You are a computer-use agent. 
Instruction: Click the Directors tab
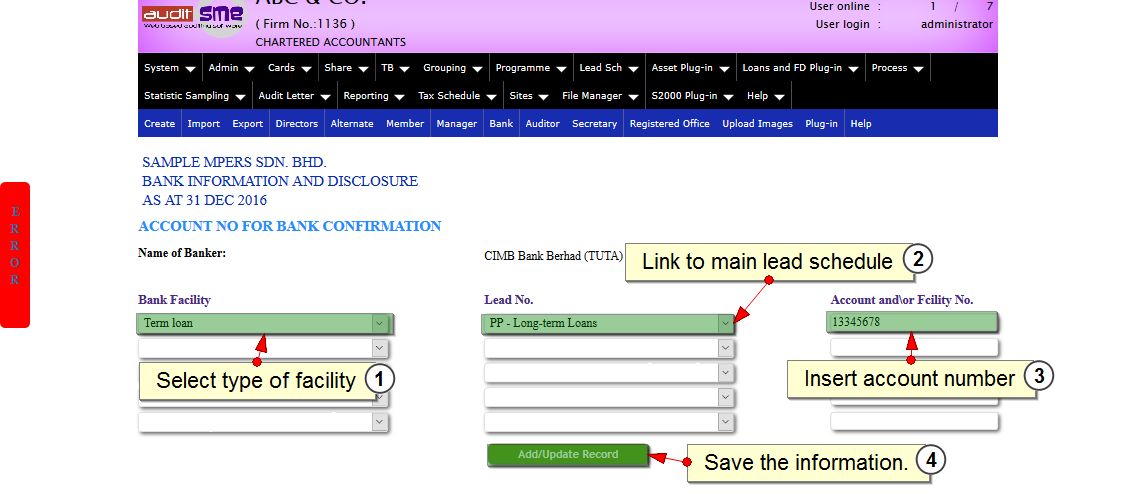pyautogui.click(x=296, y=124)
